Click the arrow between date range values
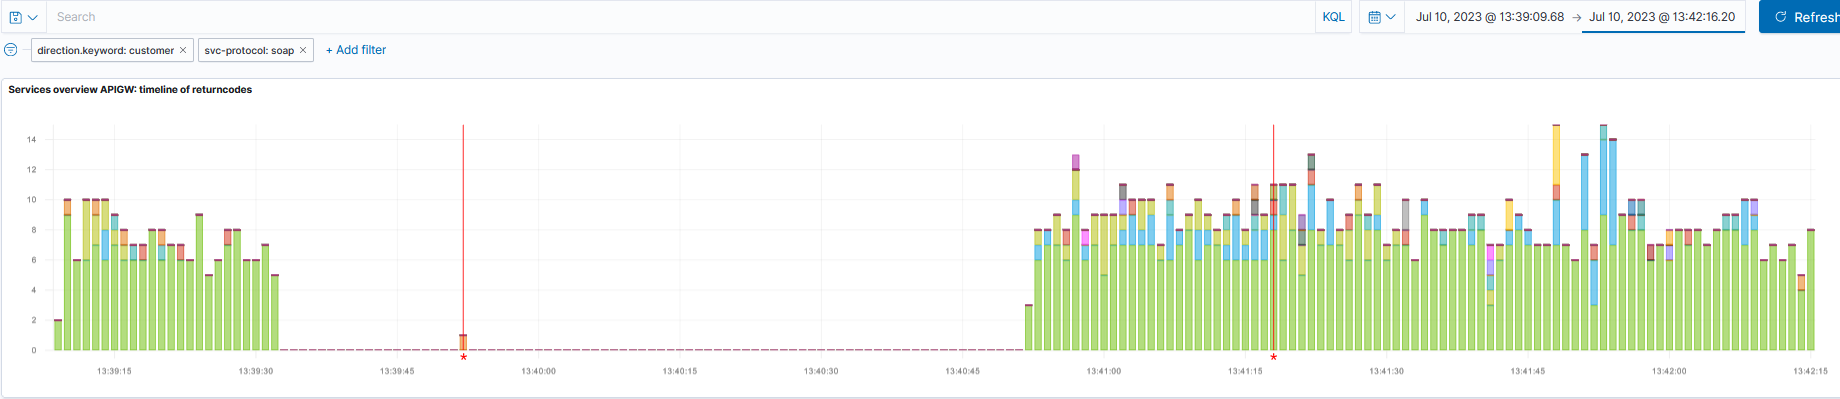 1577,17
